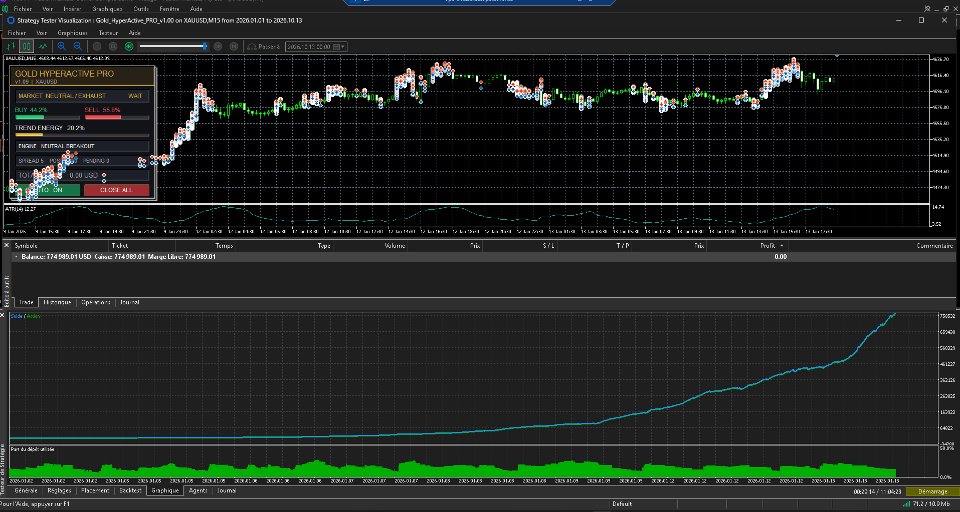Select the Trade tab in Toolbox

[x=26, y=303]
